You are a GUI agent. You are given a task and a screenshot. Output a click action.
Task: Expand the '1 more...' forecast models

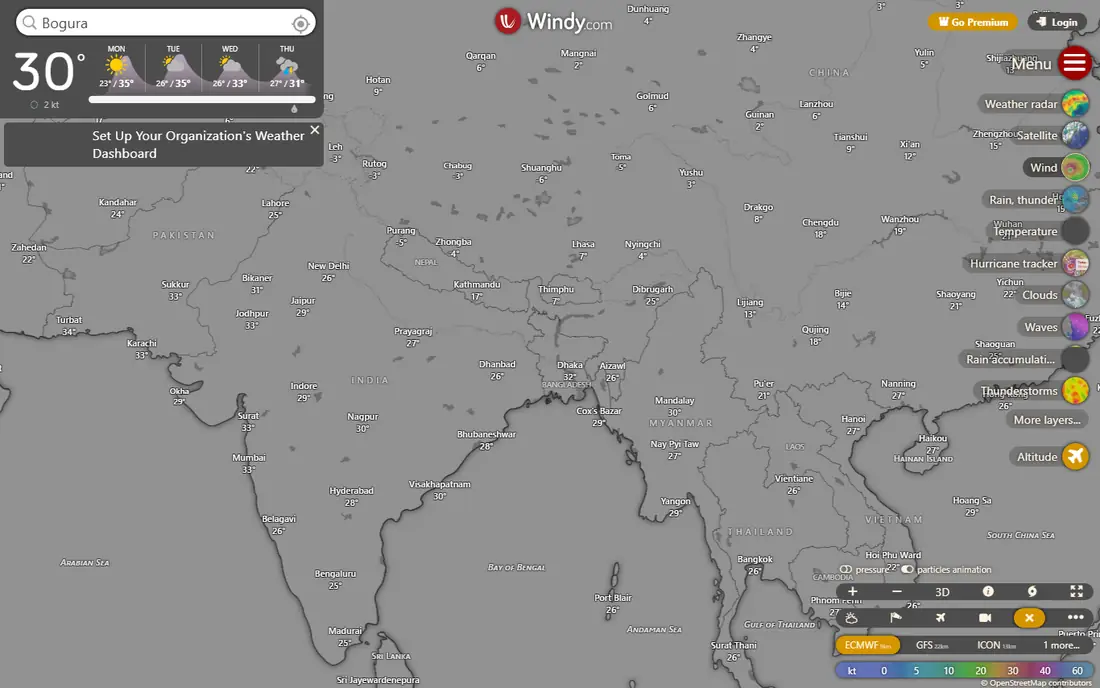[1061, 645]
